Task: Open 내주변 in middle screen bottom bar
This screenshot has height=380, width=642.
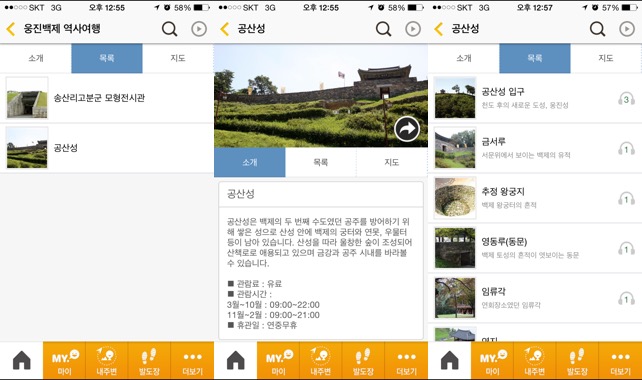Action: [321, 360]
